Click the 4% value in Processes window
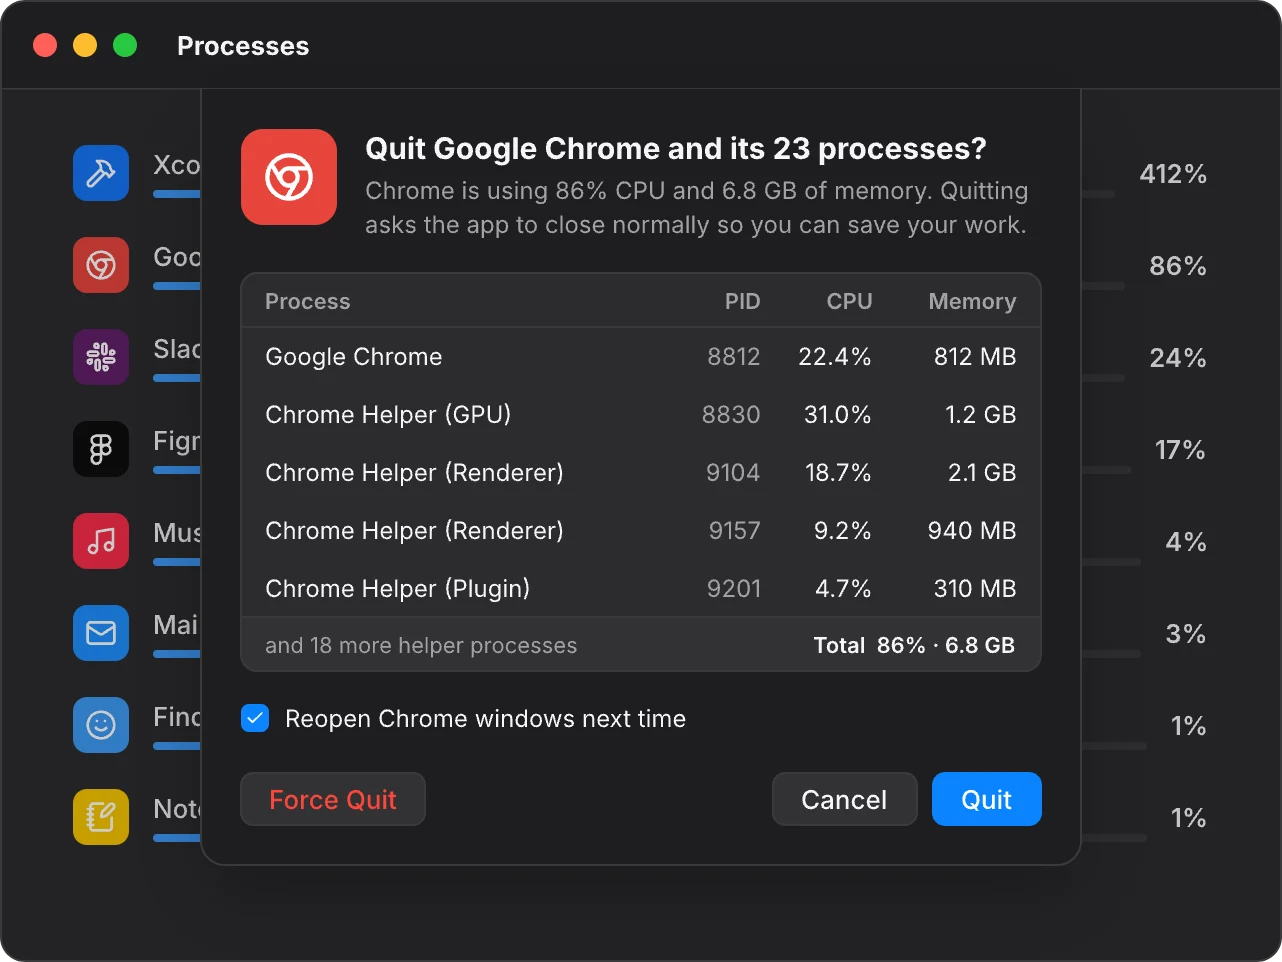This screenshot has width=1282, height=962. click(1186, 542)
